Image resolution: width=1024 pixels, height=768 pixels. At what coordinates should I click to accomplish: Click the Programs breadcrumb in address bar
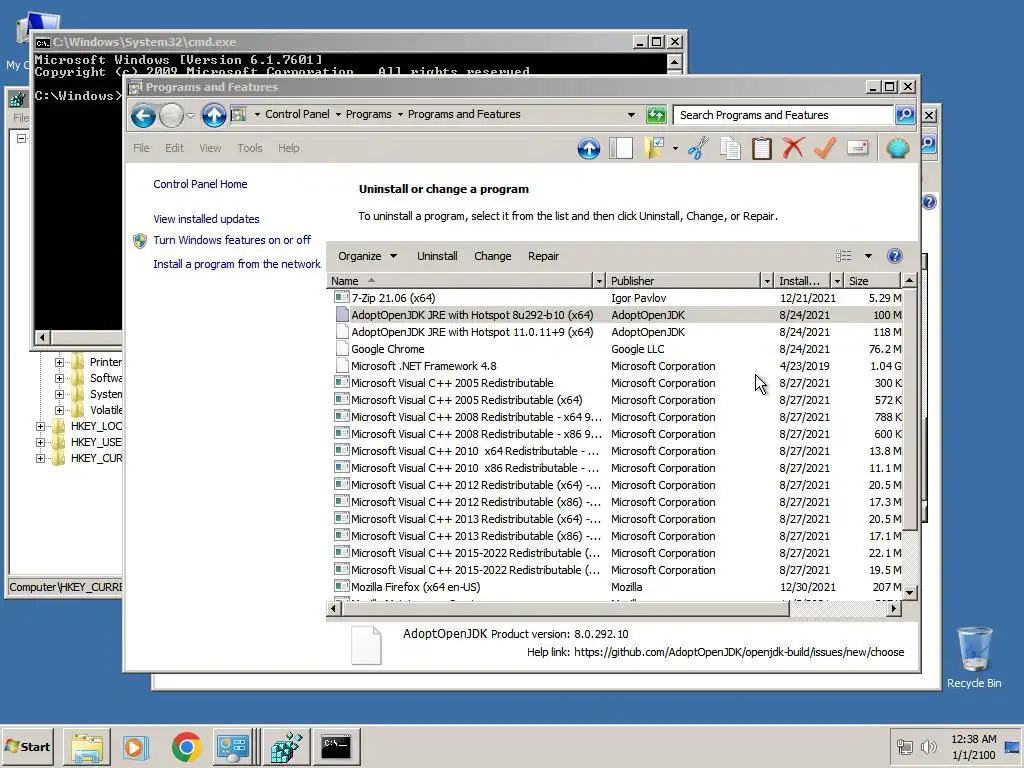[x=368, y=114]
